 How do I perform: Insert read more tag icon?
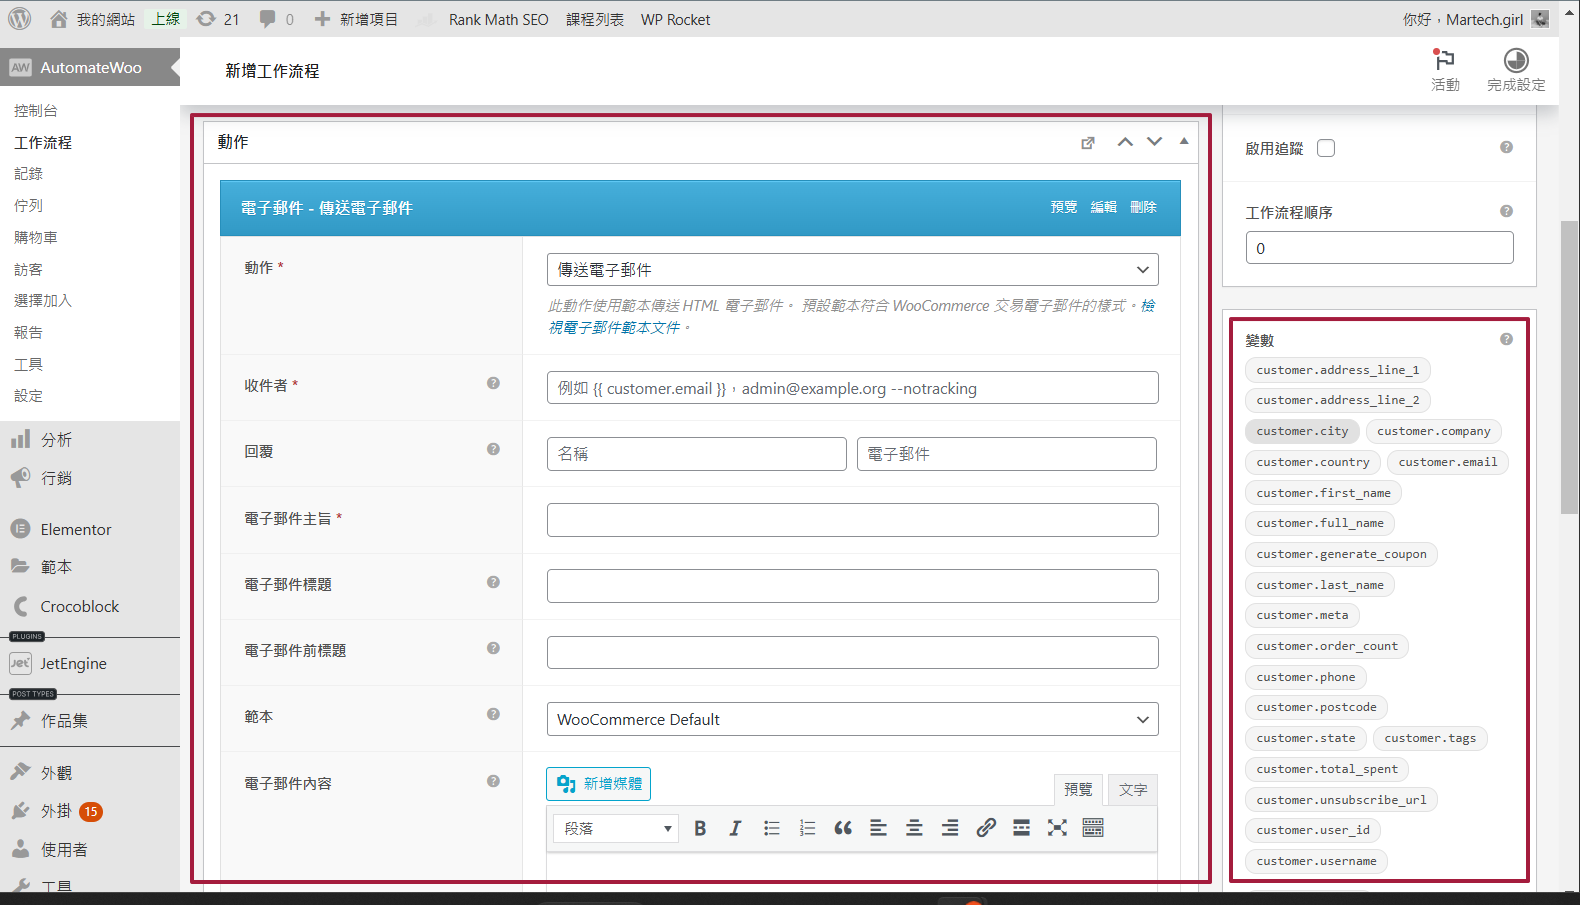[x=1021, y=828]
